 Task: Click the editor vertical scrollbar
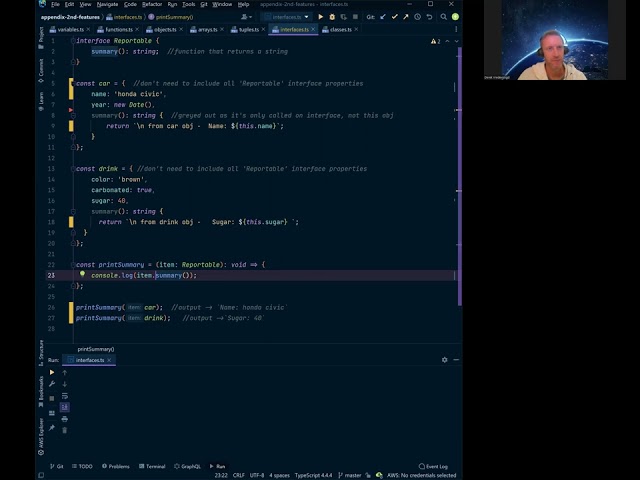pos(460,176)
